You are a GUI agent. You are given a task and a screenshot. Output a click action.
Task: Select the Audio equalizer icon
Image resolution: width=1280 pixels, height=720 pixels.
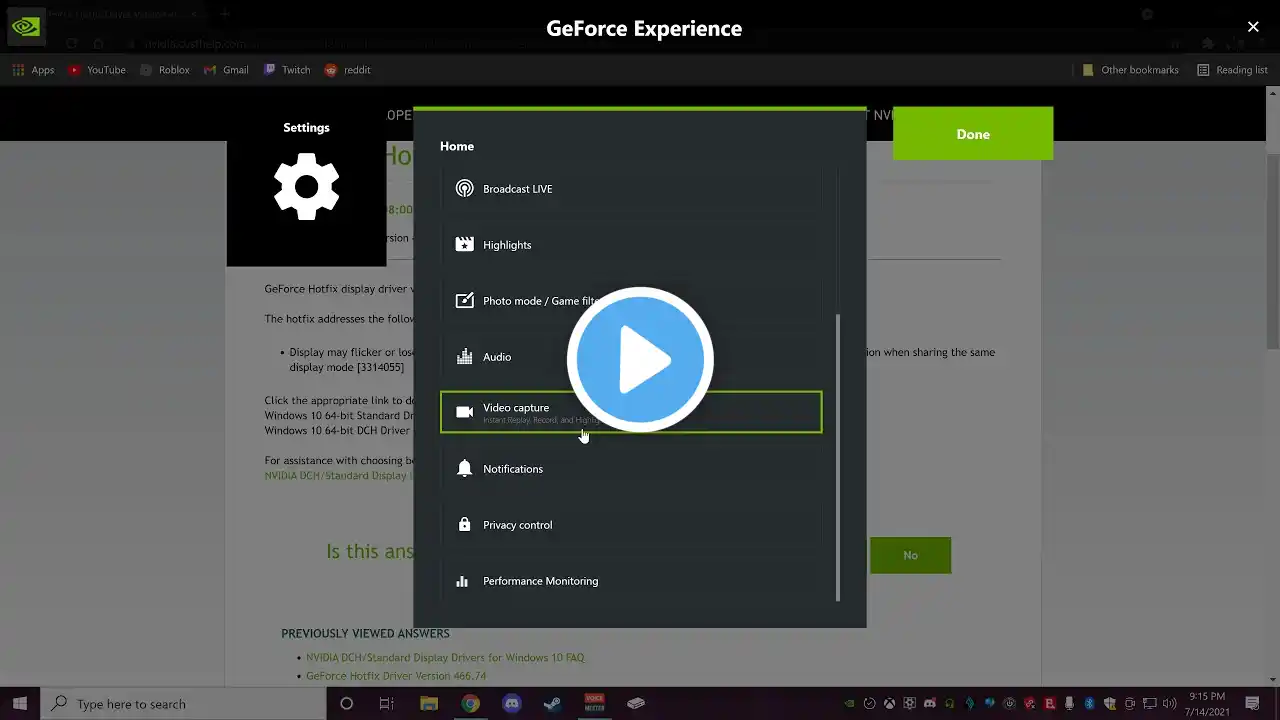click(464, 357)
